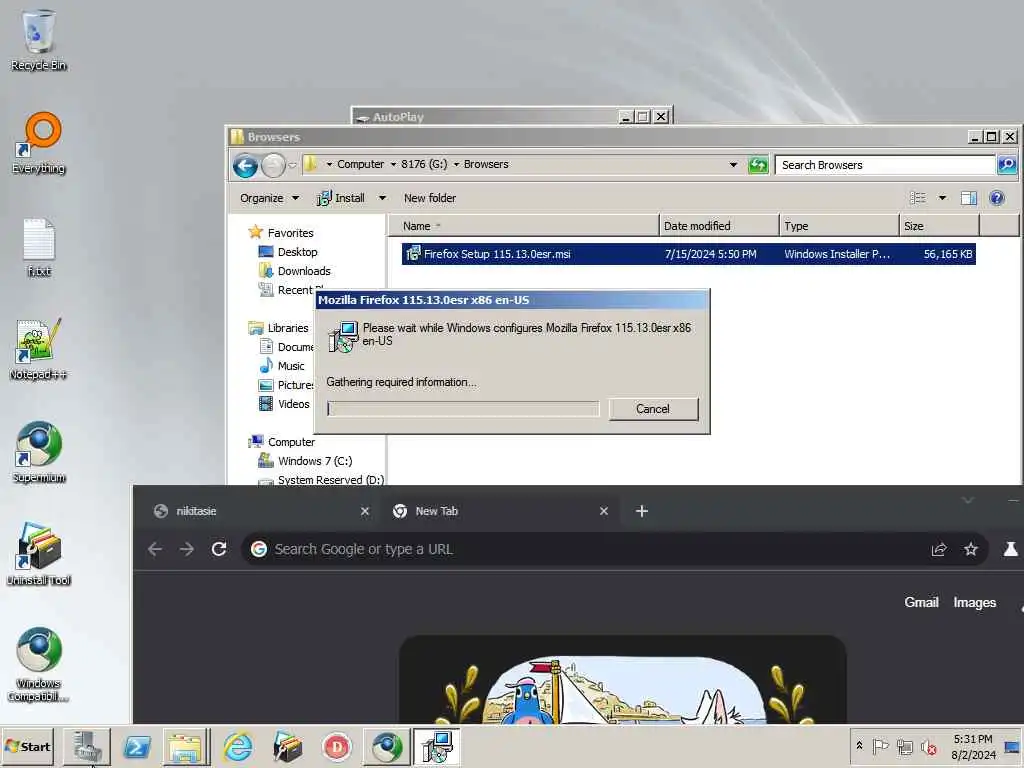This screenshot has width=1024, height=768.
Task: Show hidden tray icons arrow
Action: pos(859,746)
